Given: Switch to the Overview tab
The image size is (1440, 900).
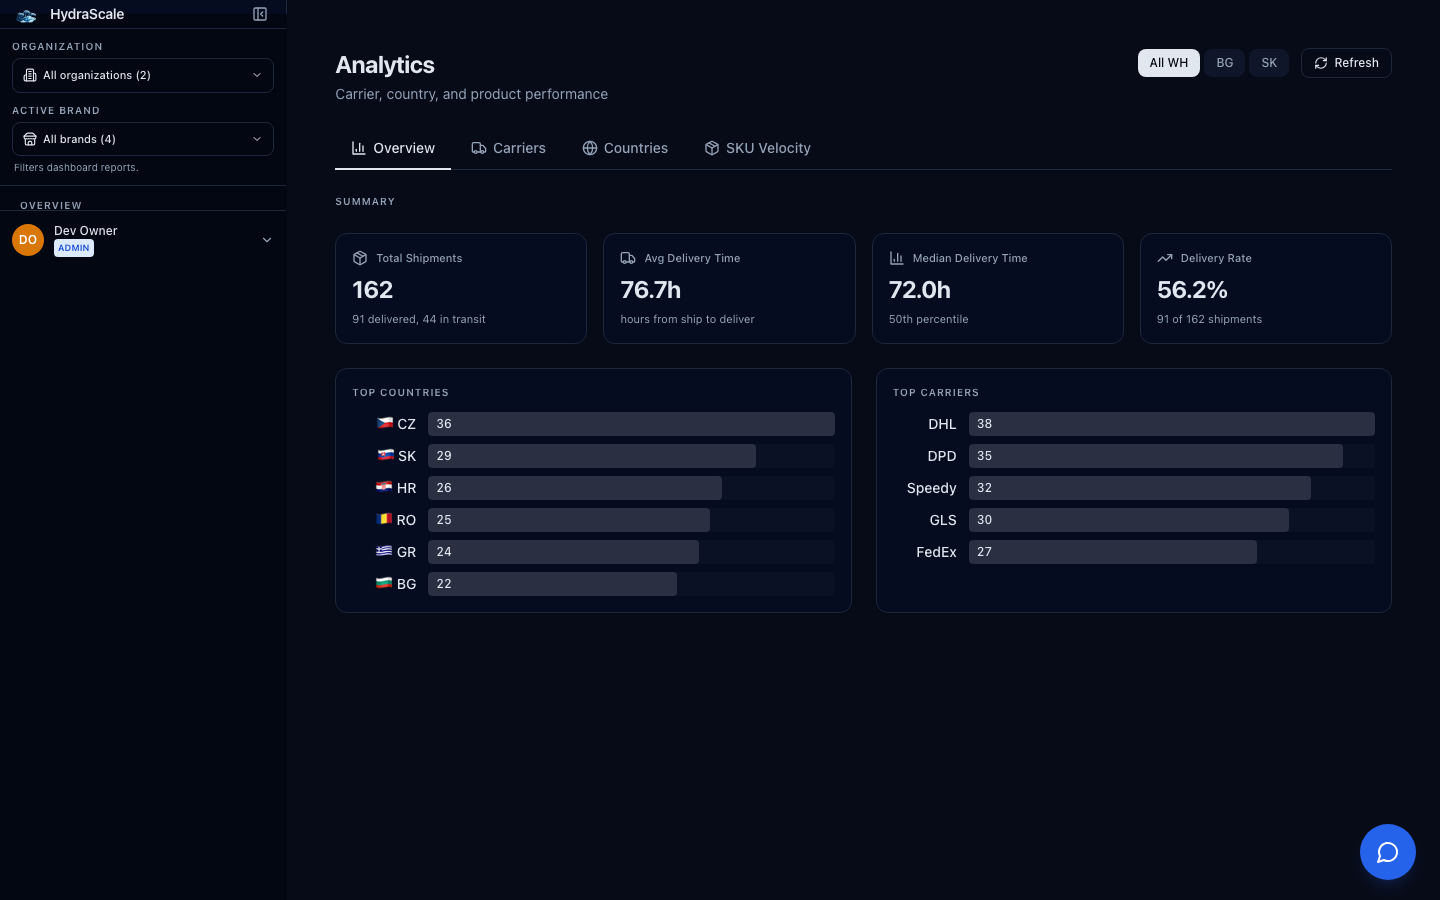Looking at the screenshot, I should click(393, 148).
